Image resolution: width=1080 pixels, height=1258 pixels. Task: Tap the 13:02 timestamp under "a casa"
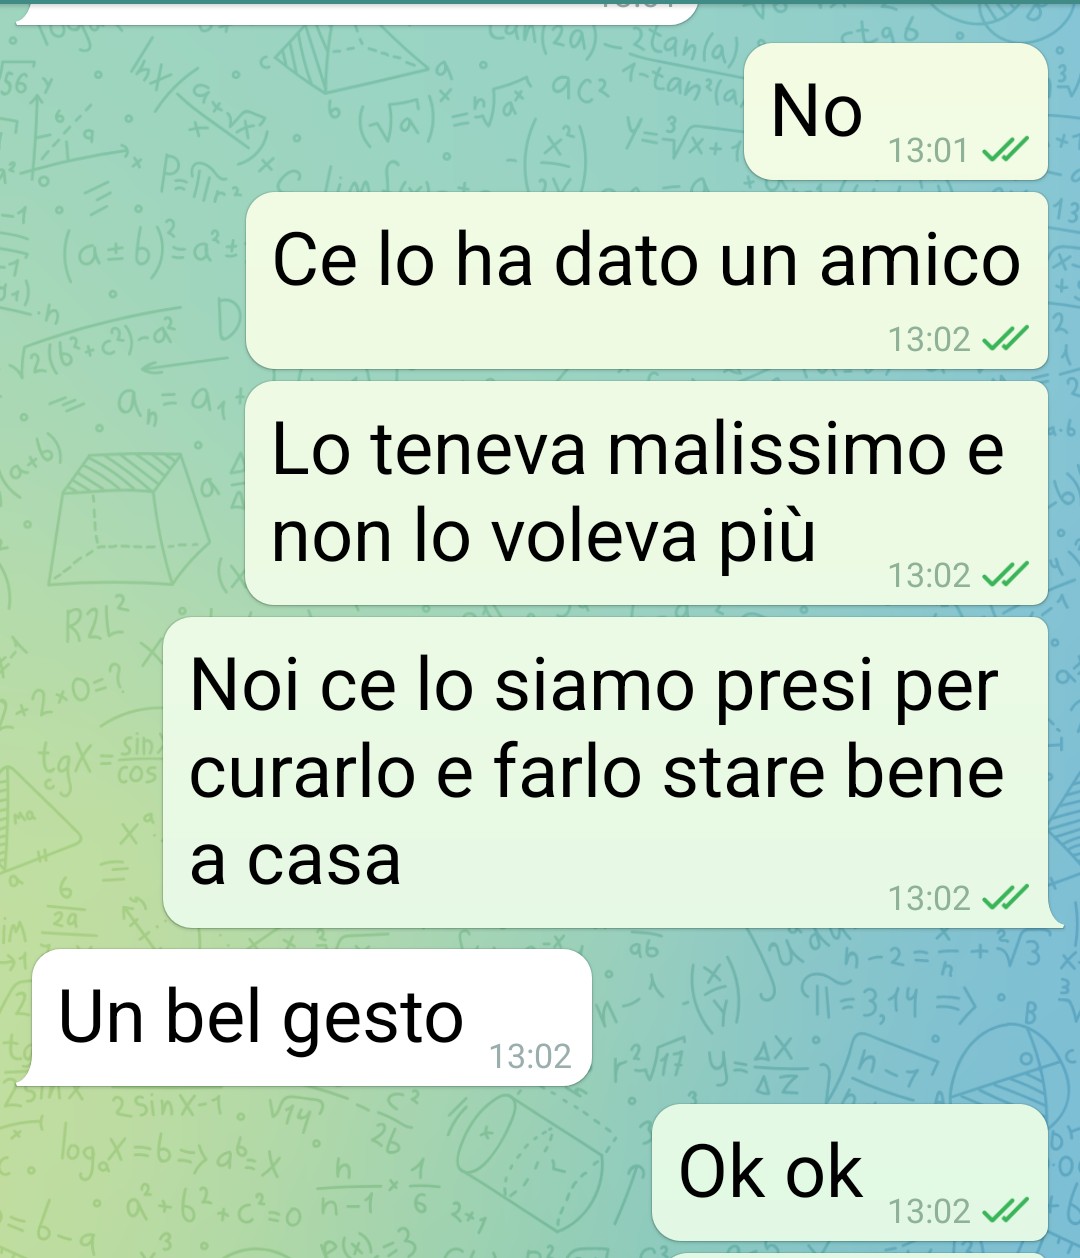[929, 899]
